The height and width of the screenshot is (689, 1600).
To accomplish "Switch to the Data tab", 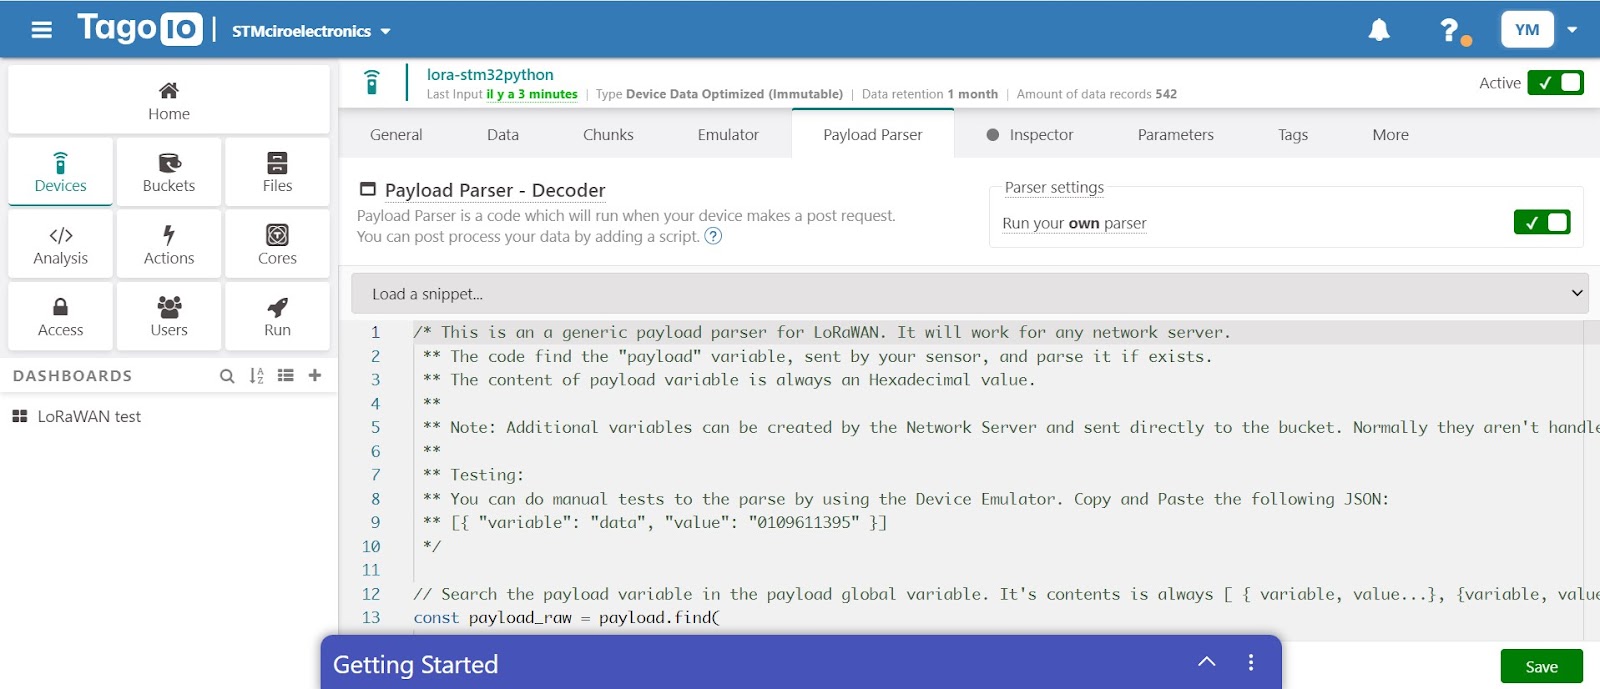I will click(x=503, y=134).
